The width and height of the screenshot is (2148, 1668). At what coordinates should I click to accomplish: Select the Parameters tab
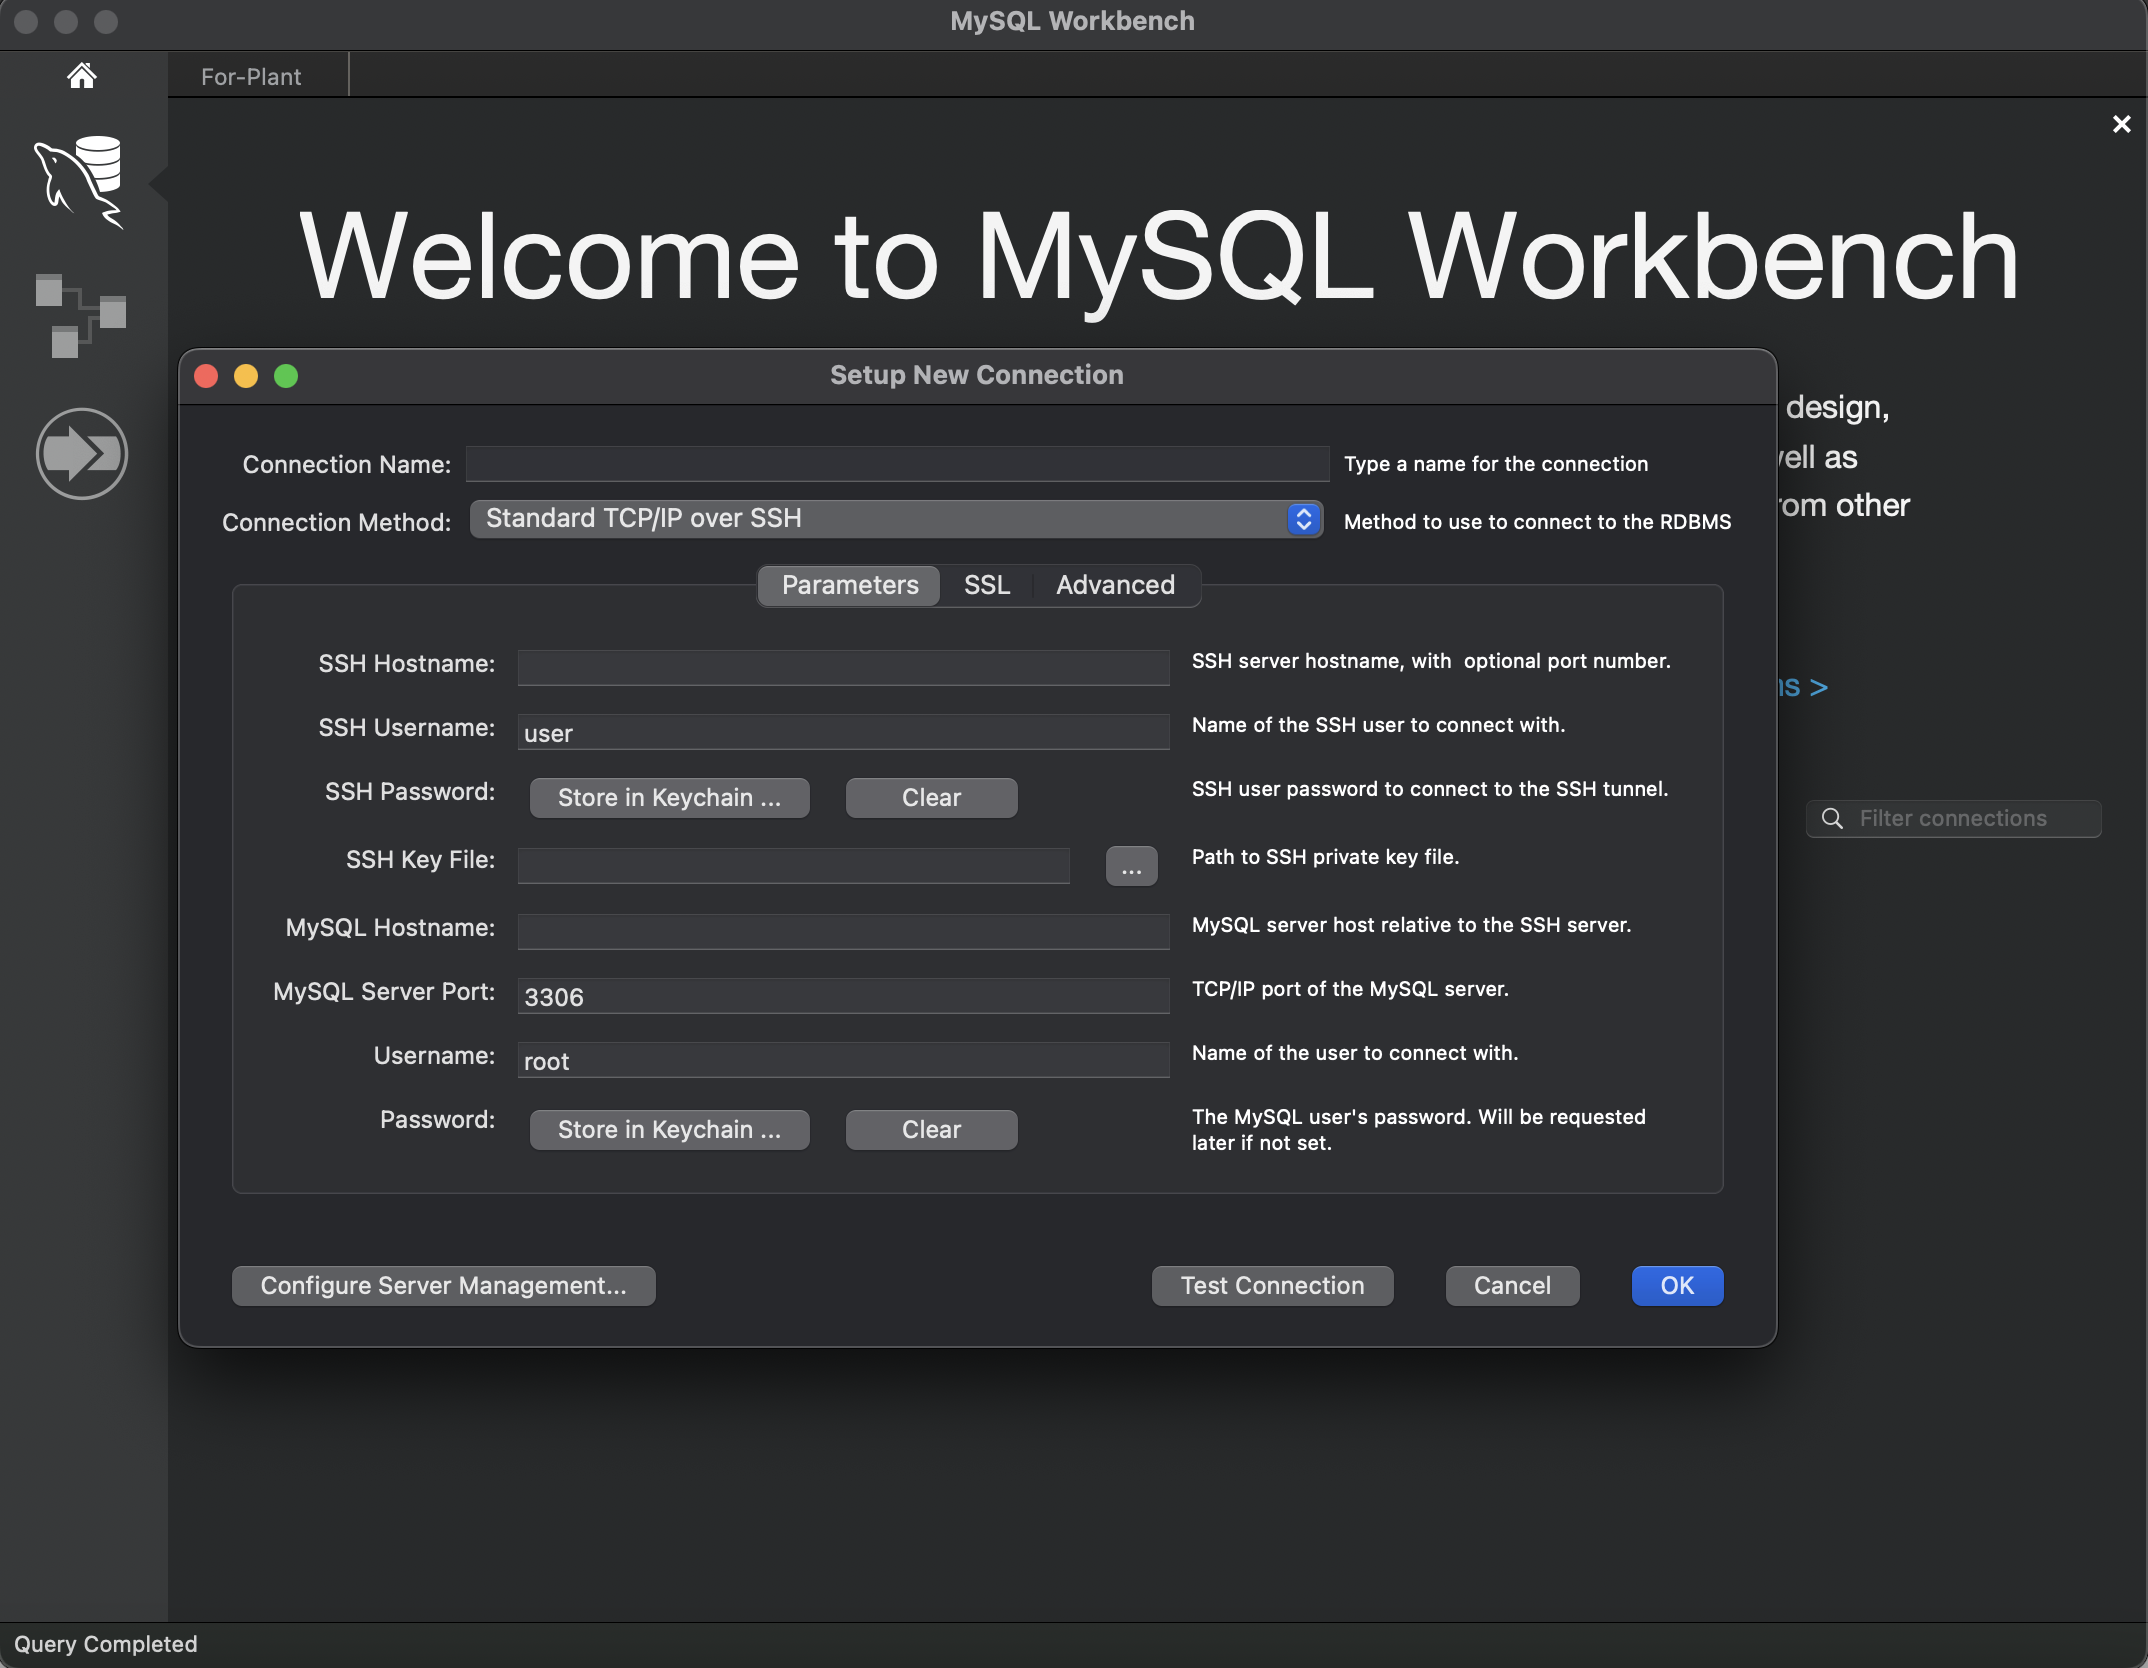point(849,586)
